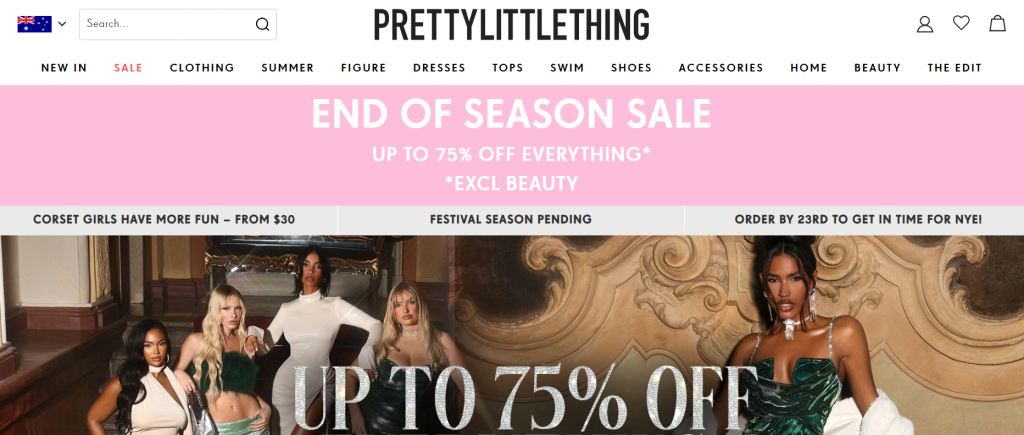This screenshot has width=1024, height=435.
Task: Click Order by 23rd for NYE link
Action: click(858, 220)
